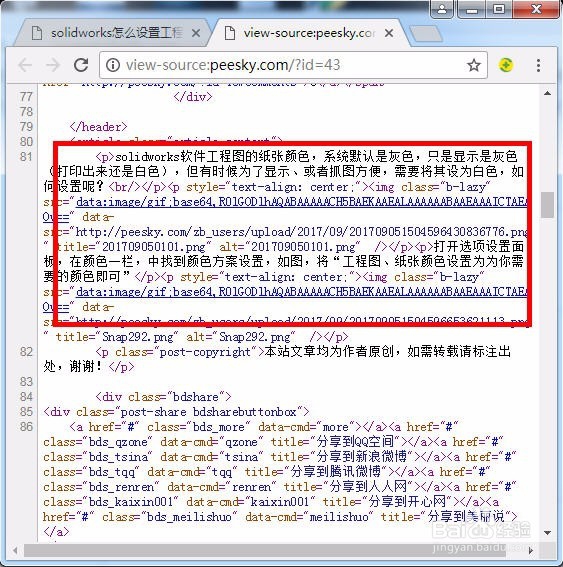Reload the page with the refresh icon
The width and height of the screenshot is (563, 567).
81,65
